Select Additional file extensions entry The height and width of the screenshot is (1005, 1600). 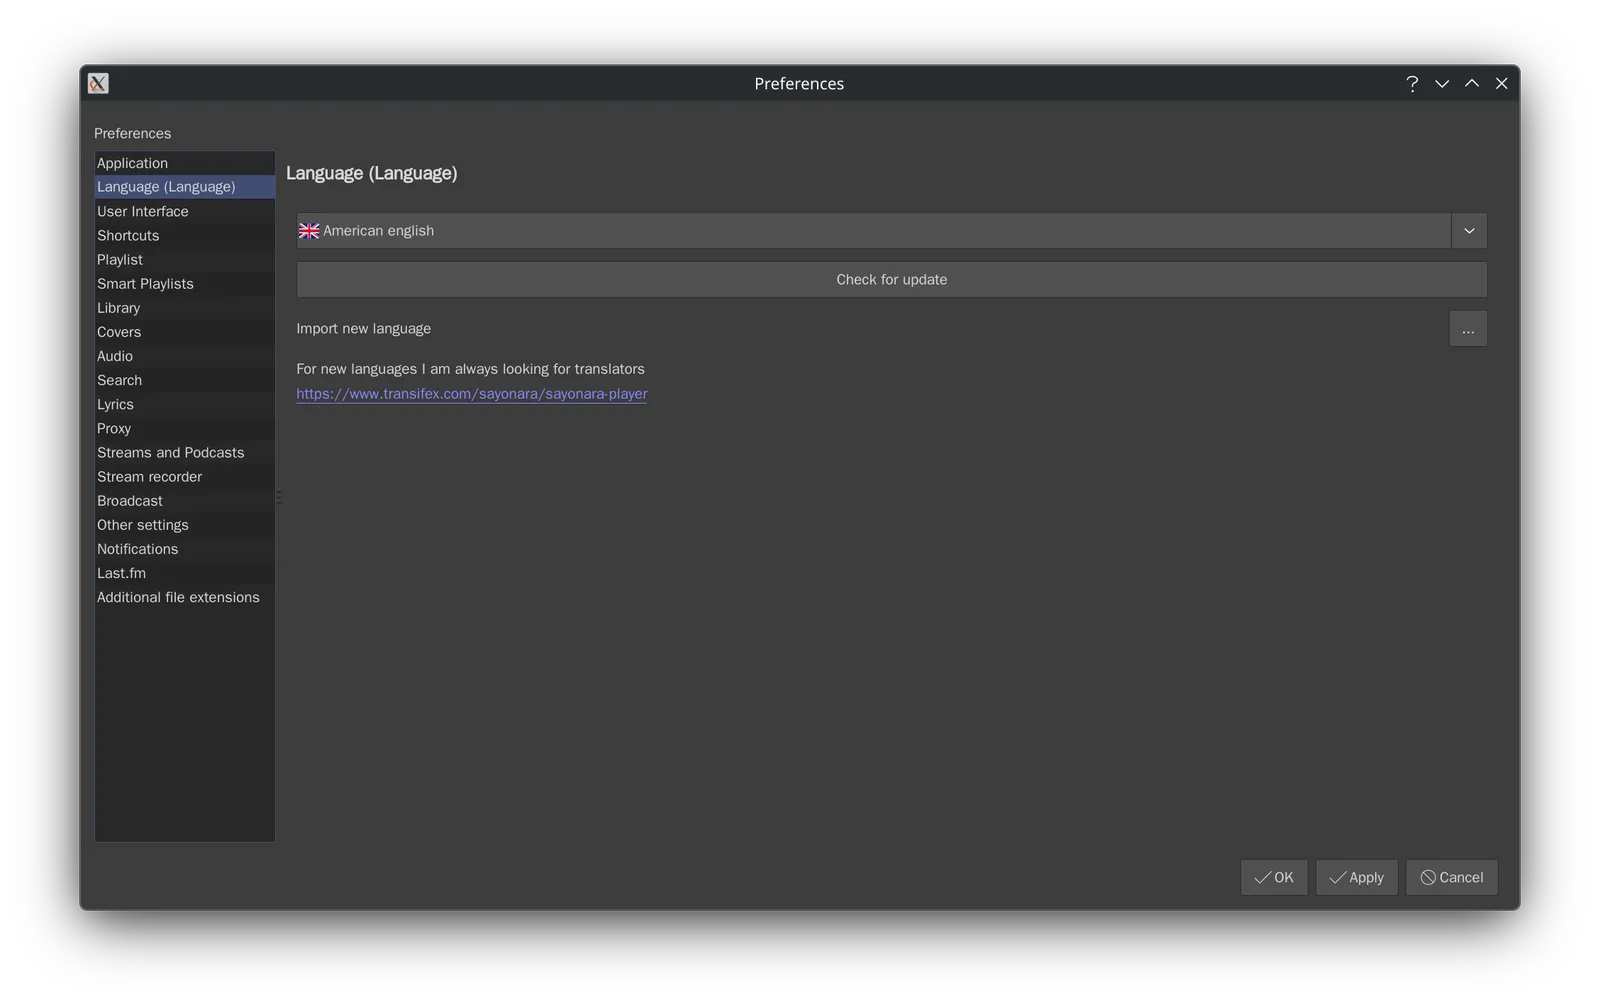click(185, 597)
